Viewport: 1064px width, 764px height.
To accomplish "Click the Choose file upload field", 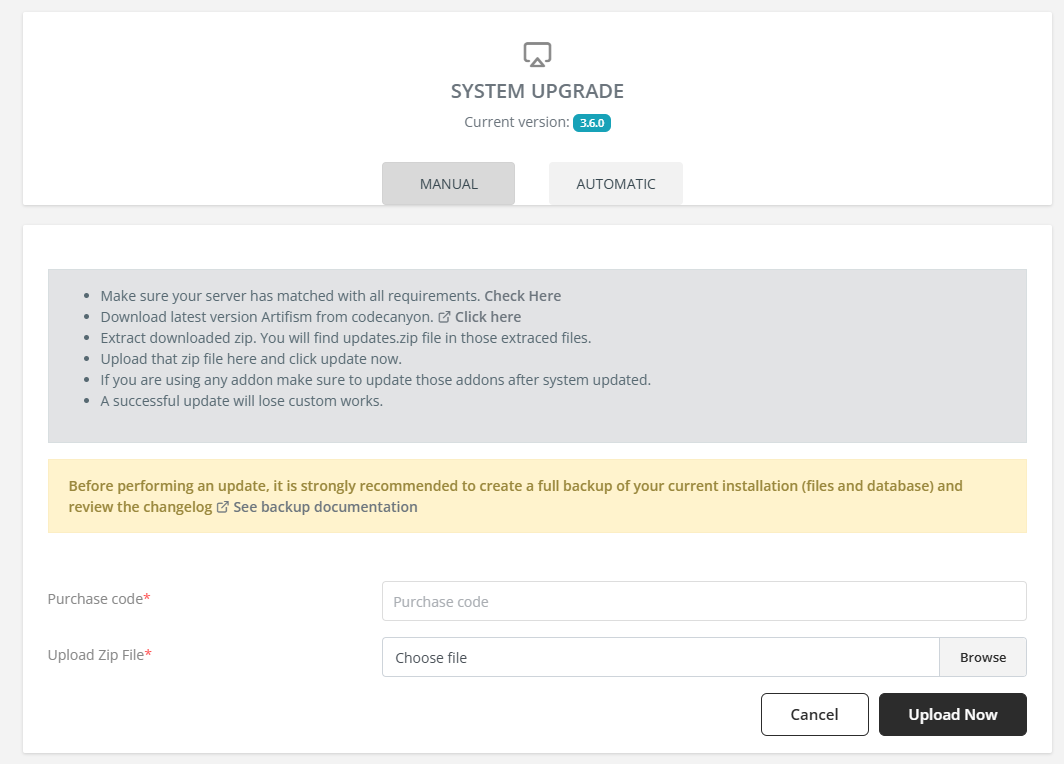I will pyautogui.click(x=660, y=658).
